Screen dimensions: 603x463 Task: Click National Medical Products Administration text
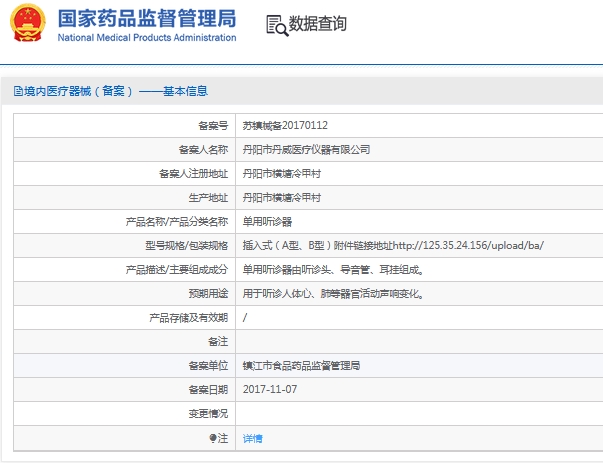coord(147,38)
